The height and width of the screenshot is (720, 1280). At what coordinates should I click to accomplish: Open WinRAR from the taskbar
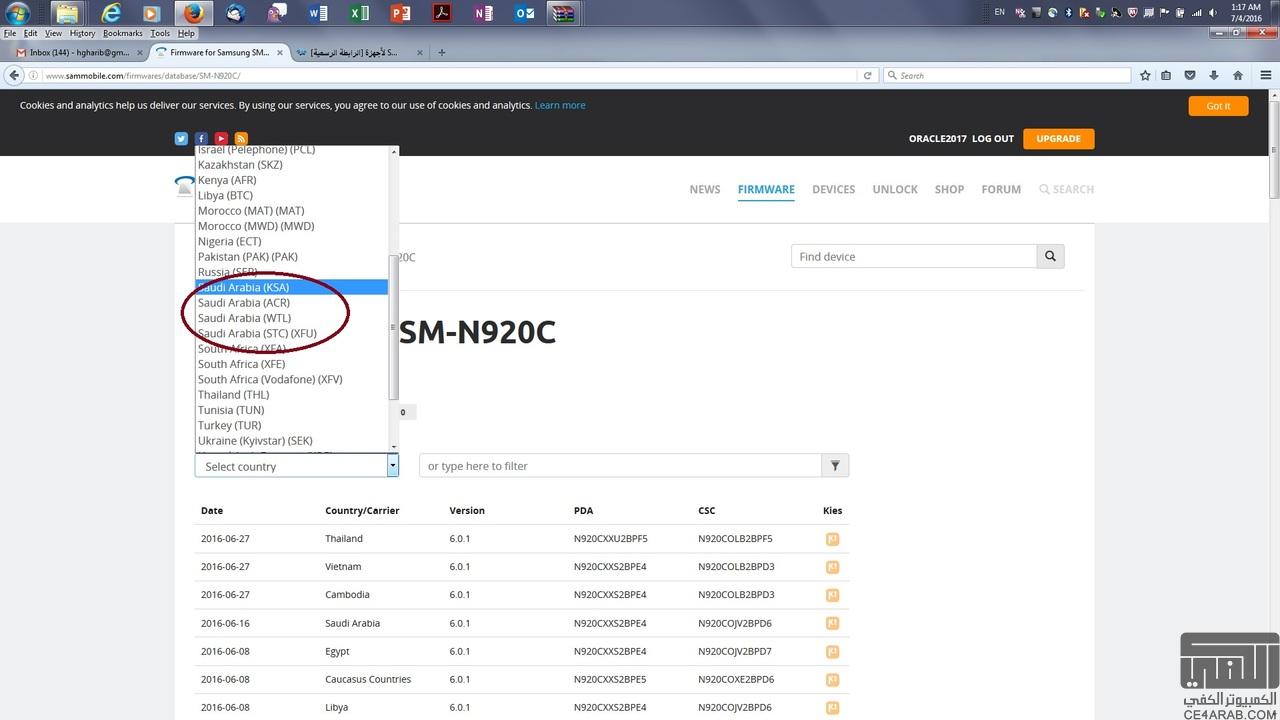[565, 14]
